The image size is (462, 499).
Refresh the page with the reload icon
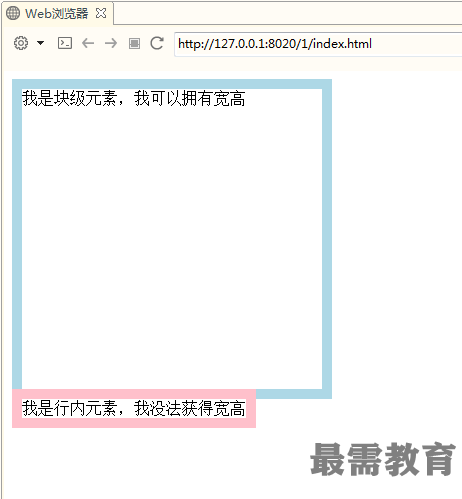tap(157, 43)
